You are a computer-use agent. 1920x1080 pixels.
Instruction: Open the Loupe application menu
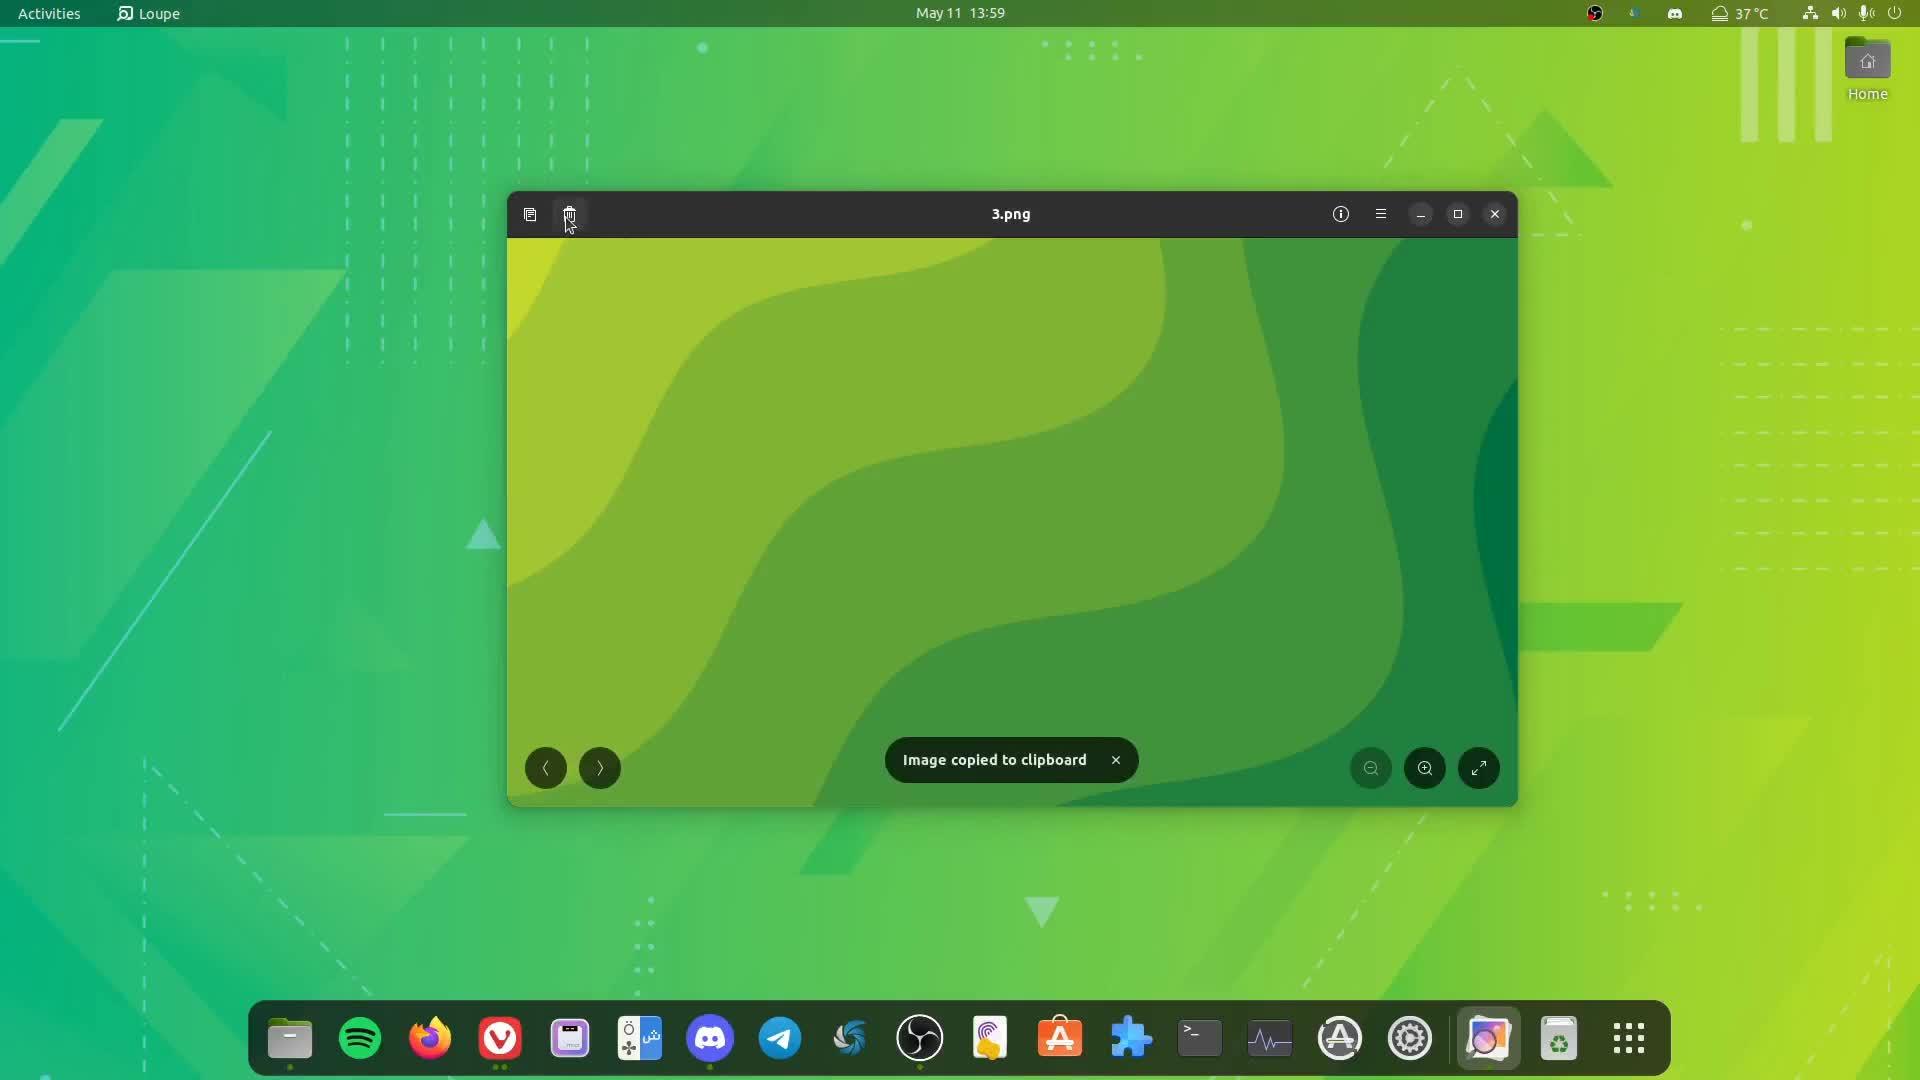pos(147,13)
